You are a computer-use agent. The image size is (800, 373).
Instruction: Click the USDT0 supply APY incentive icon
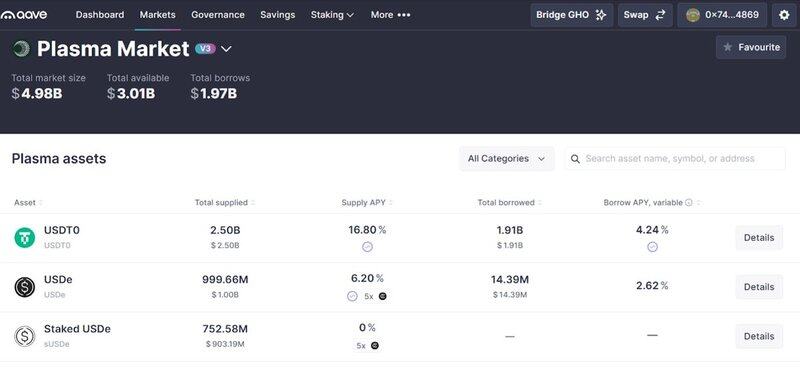click(367, 246)
